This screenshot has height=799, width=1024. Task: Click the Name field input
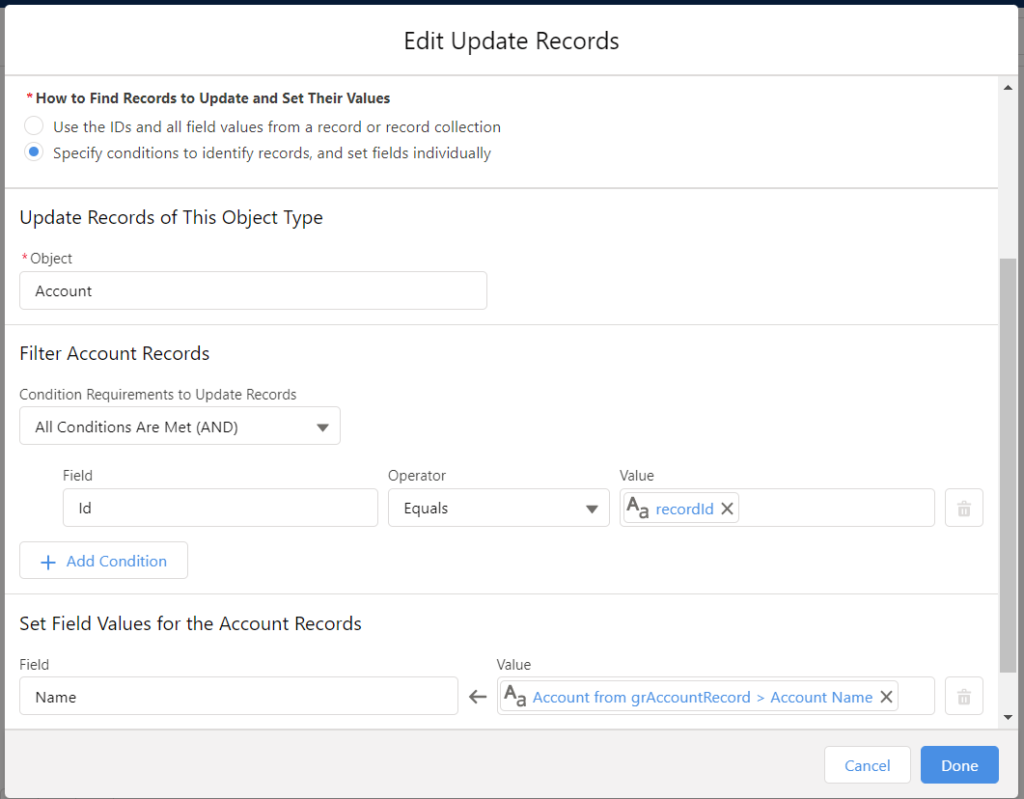click(238, 697)
